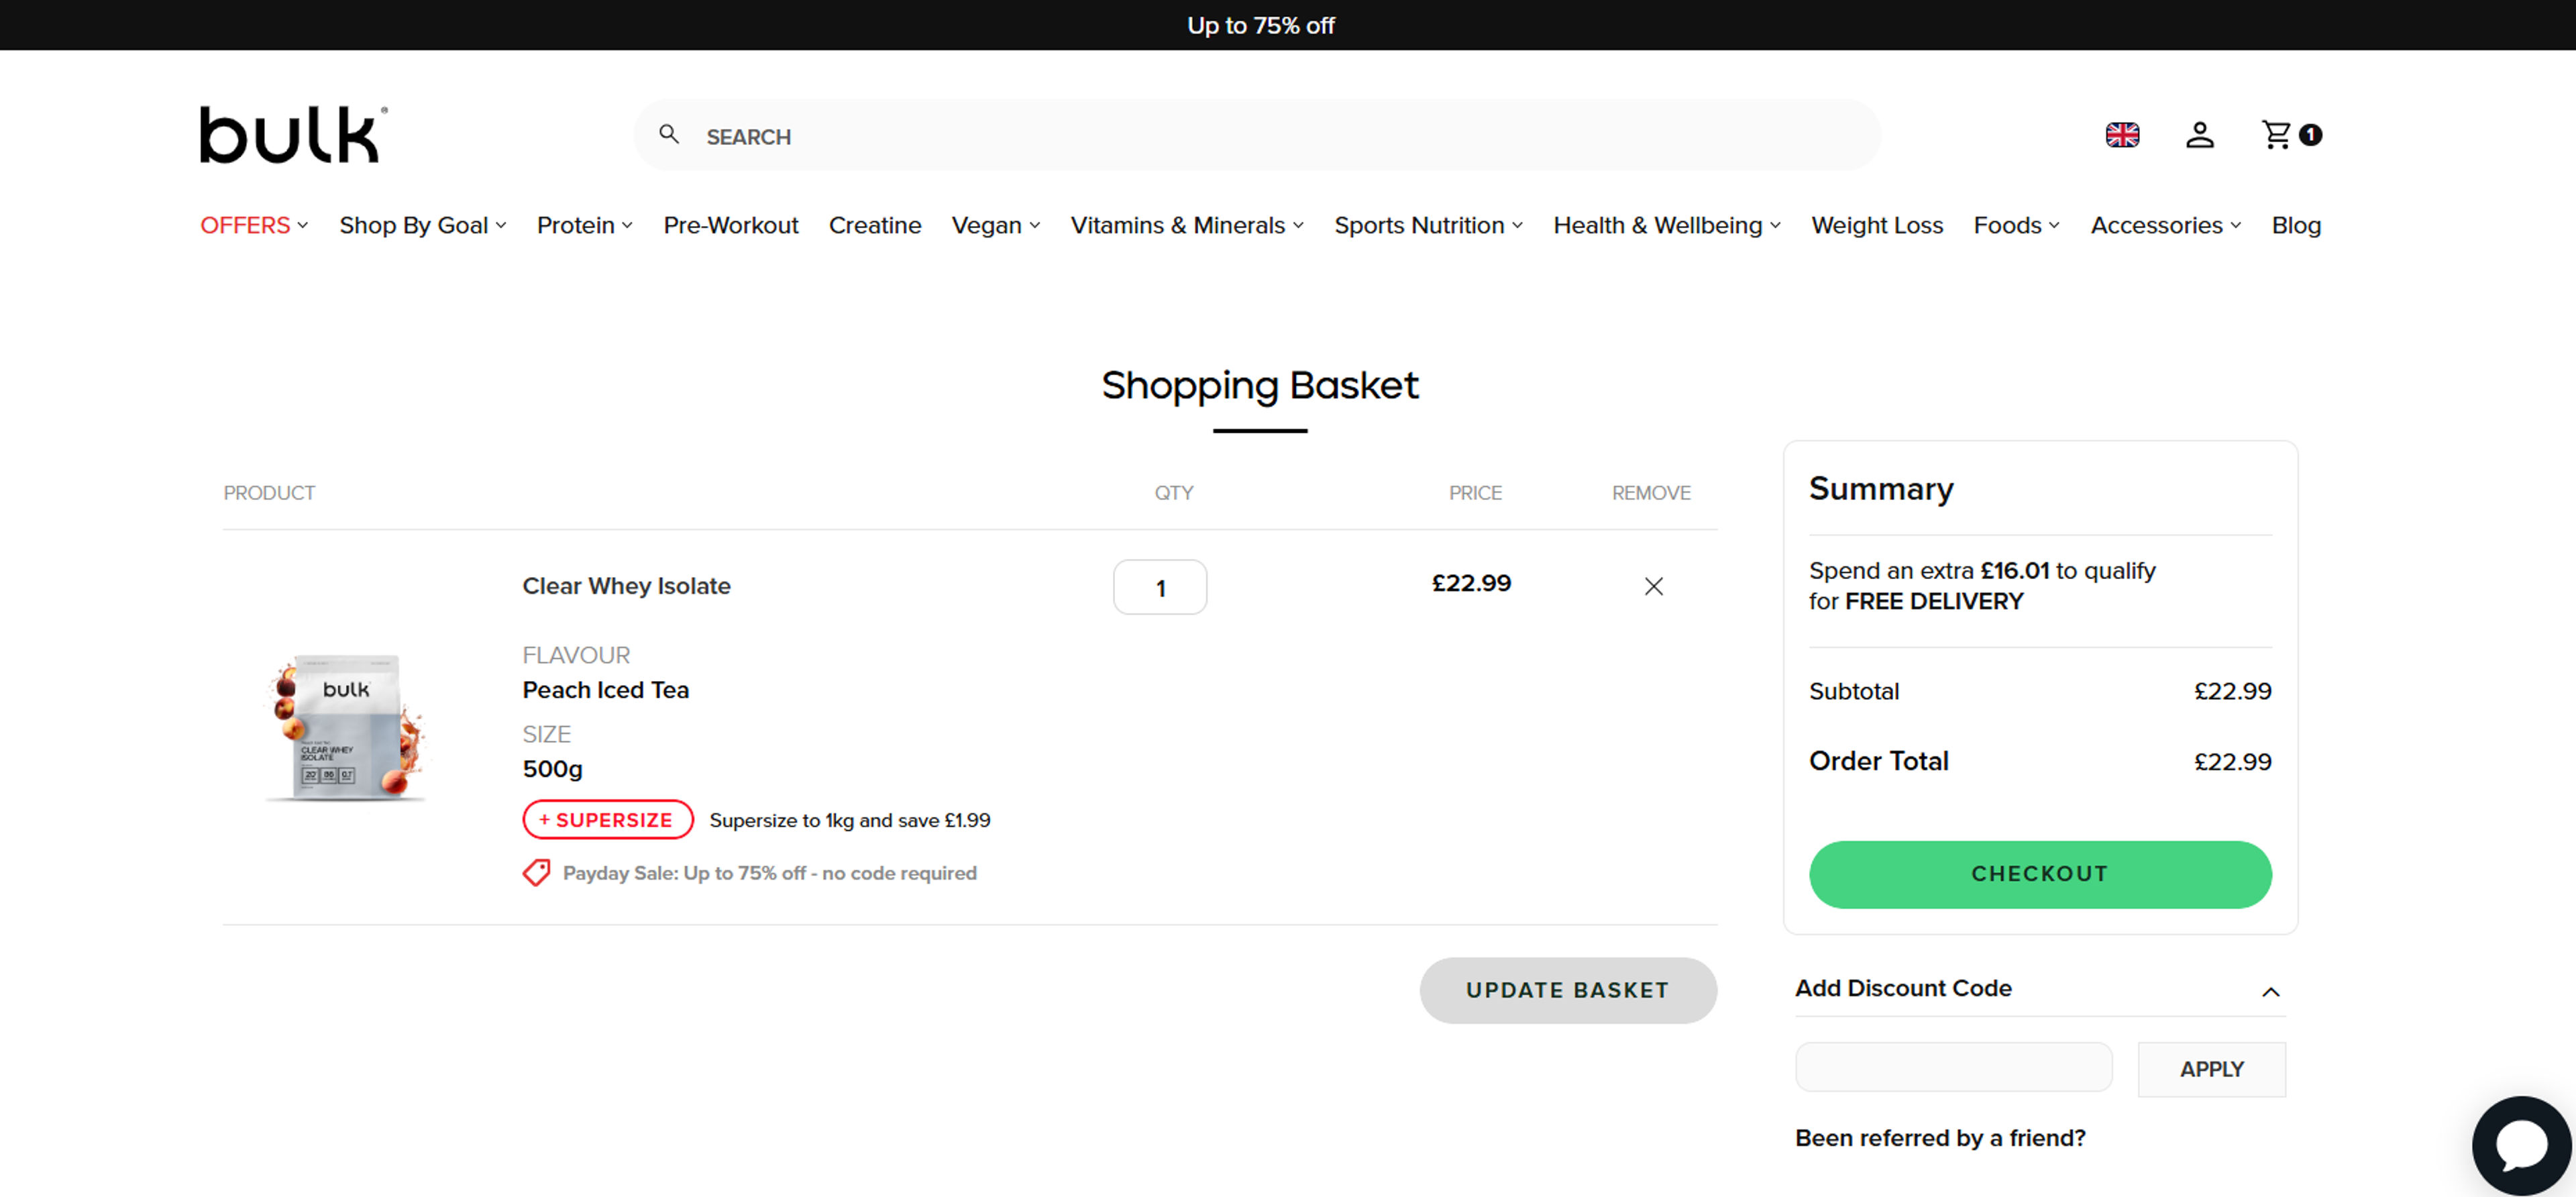Click the Payday Sale promotion text
The width and height of the screenshot is (2576, 1197).
[769, 873]
